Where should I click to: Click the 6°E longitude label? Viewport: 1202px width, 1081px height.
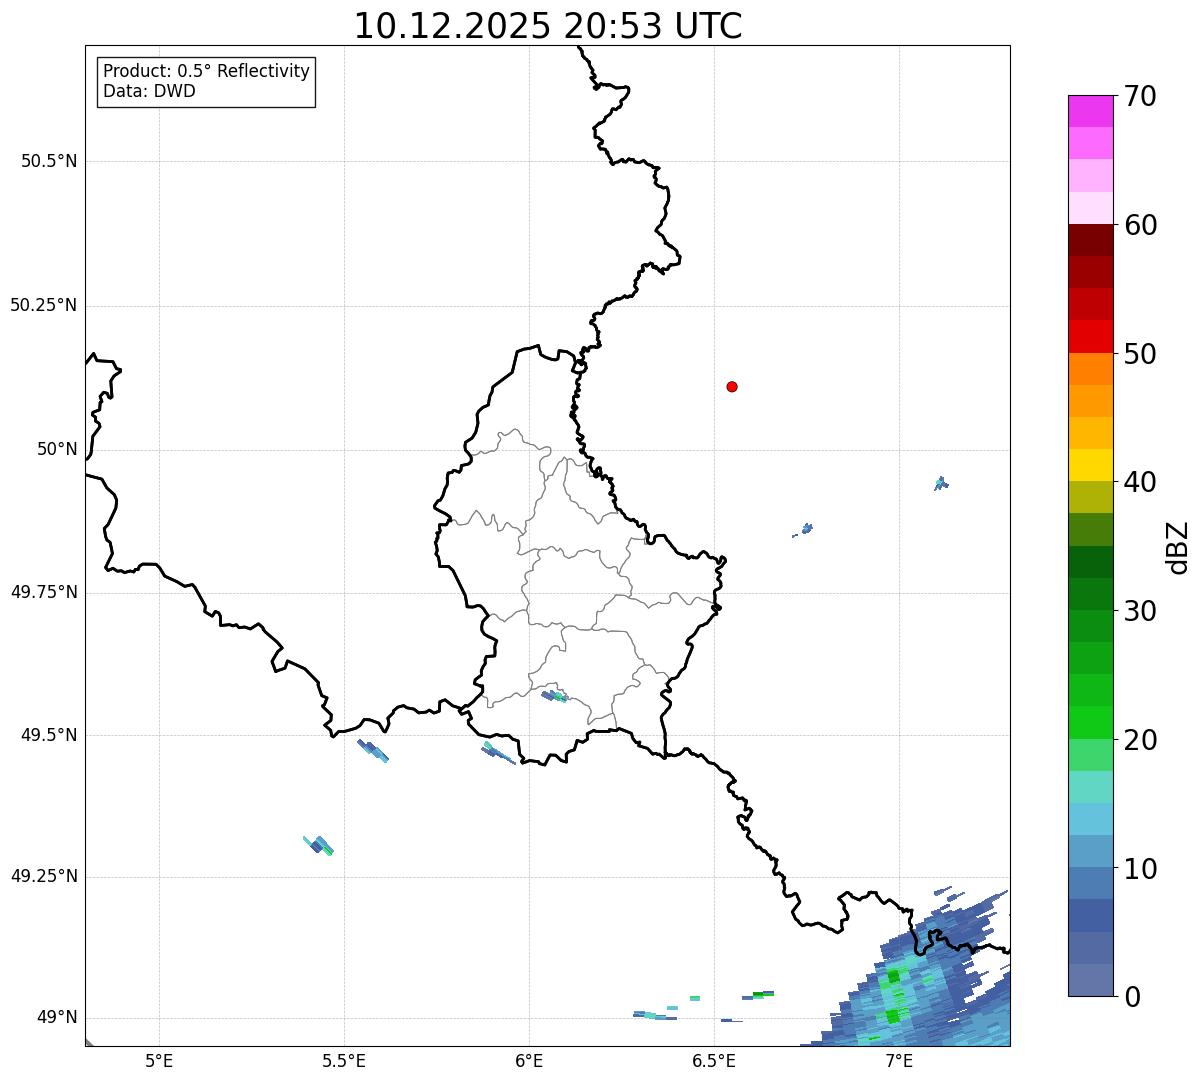pos(529,1060)
